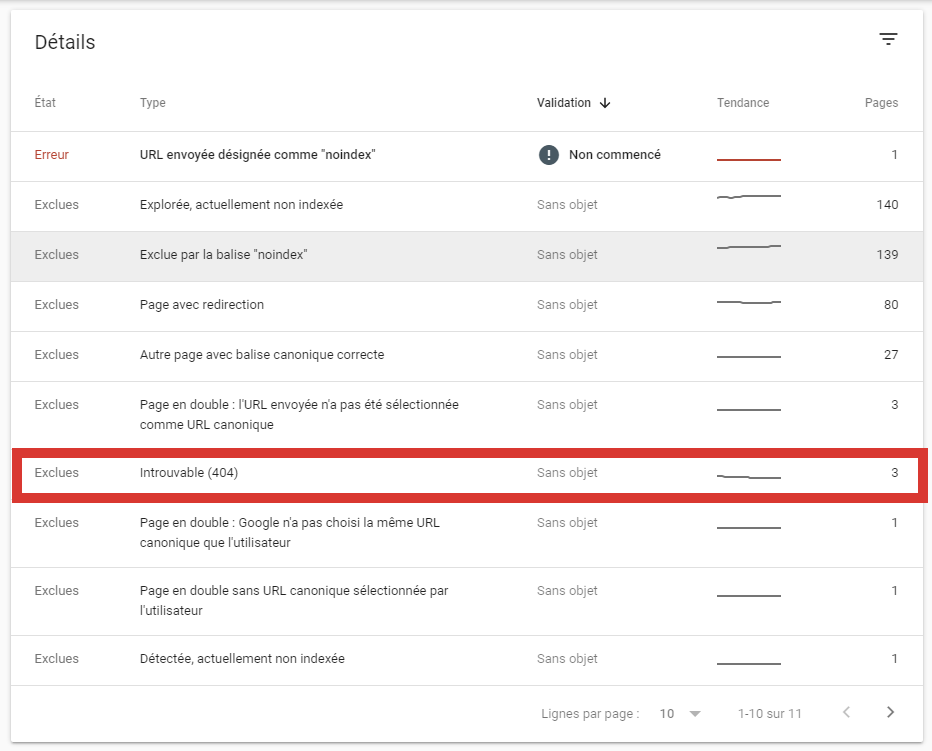Click the sort arrow next to Validation
This screenshot has width=932, height=751.
pyautogui.click(x=606, y=103)
